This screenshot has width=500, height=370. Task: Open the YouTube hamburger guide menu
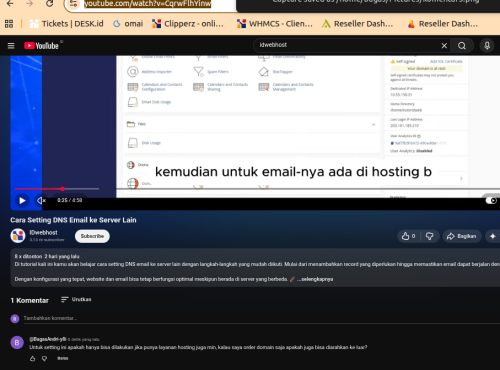(11, 46)
